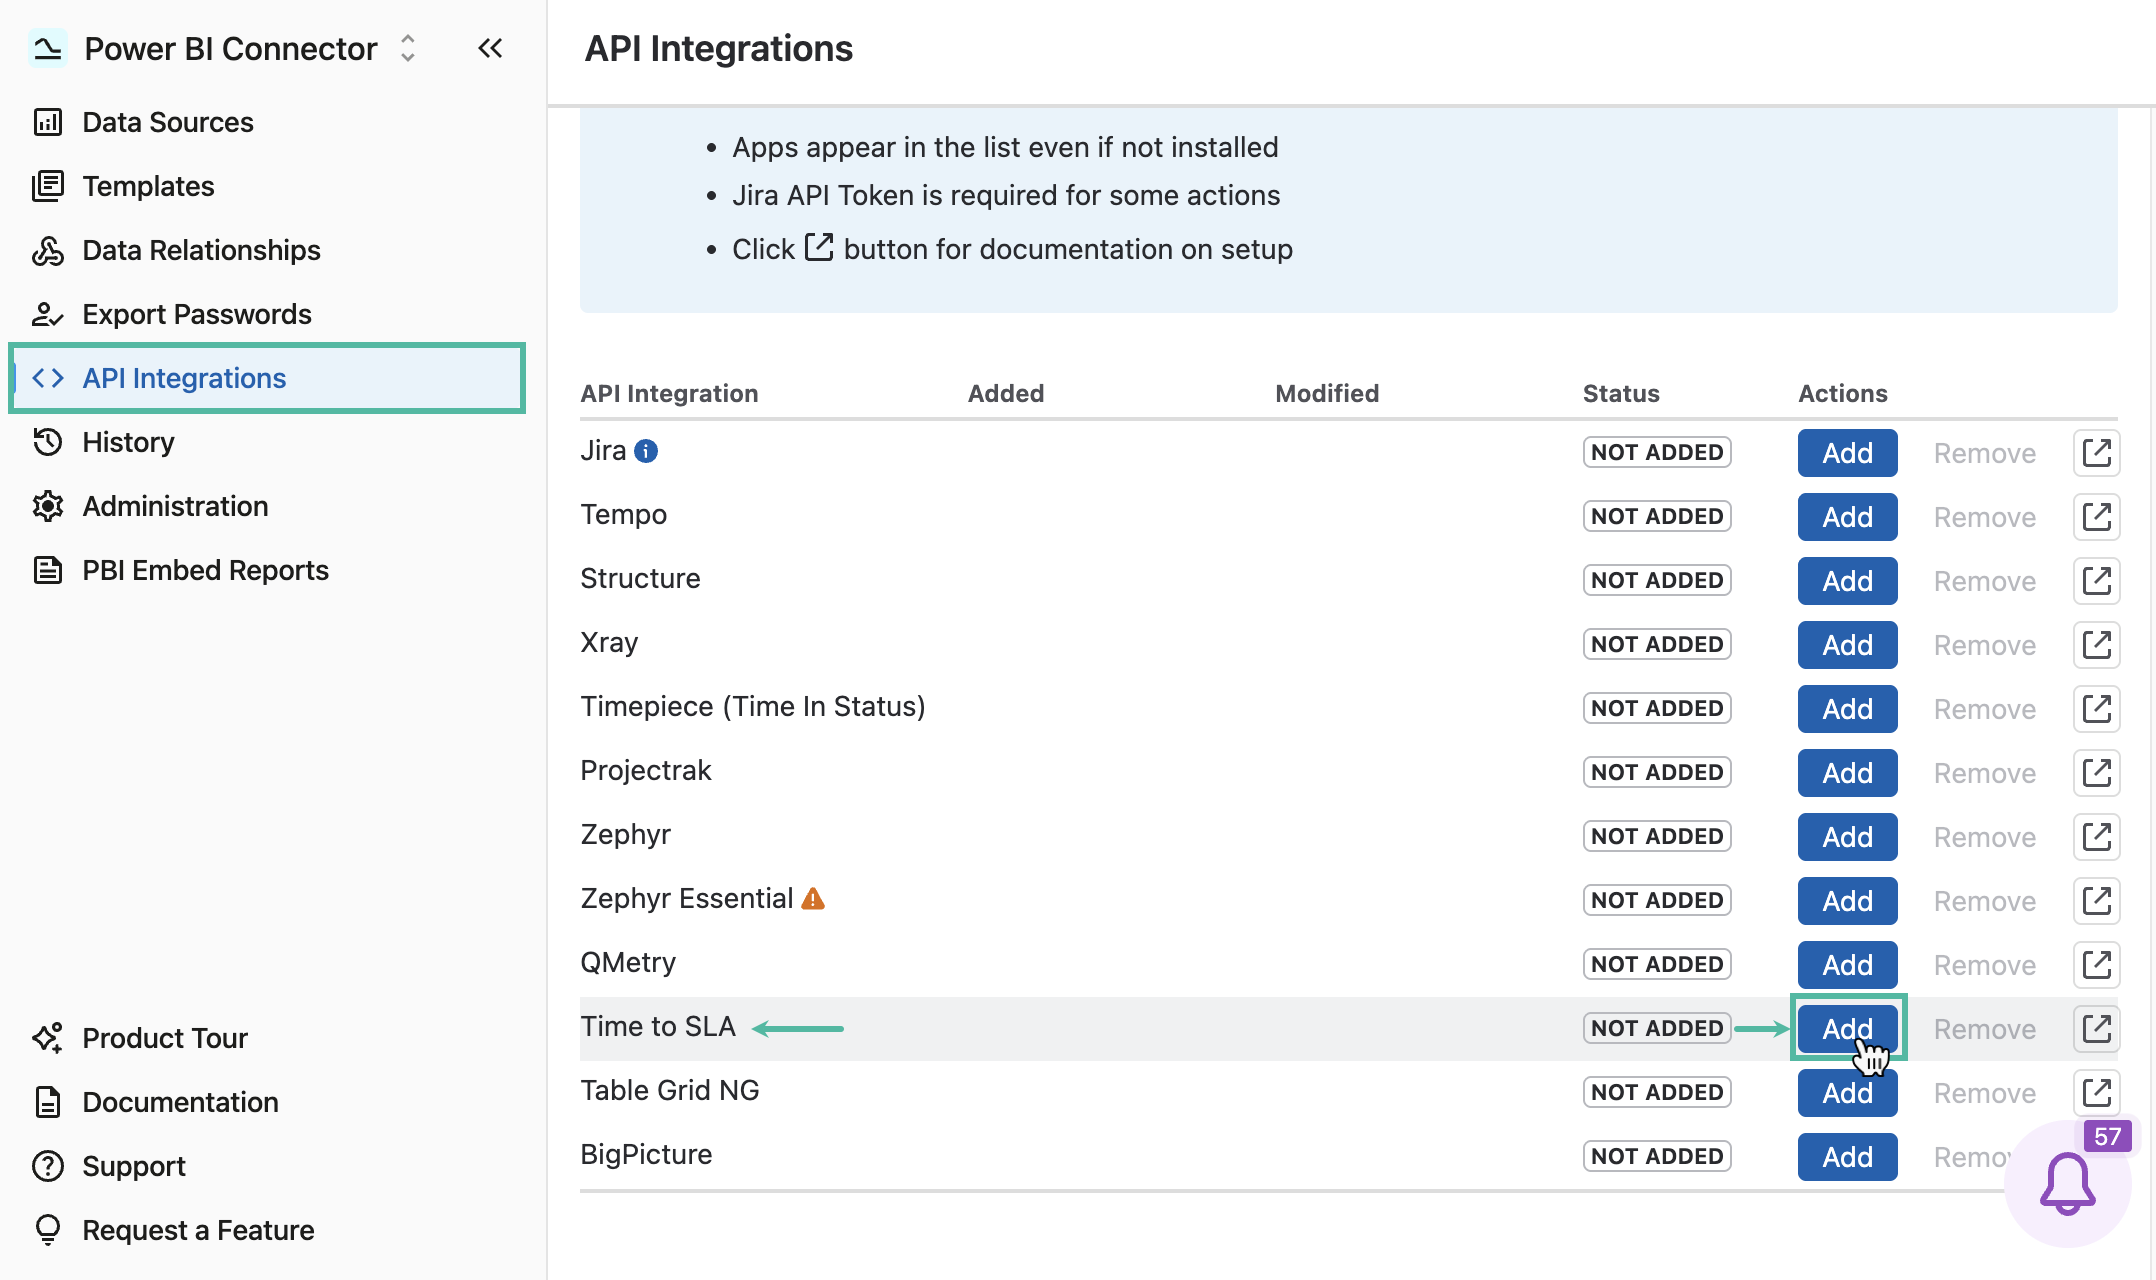Click the warning icon beside Zephyr Essential
2156x1280 pixels.
pyautogui.click(x=813, y=899)
